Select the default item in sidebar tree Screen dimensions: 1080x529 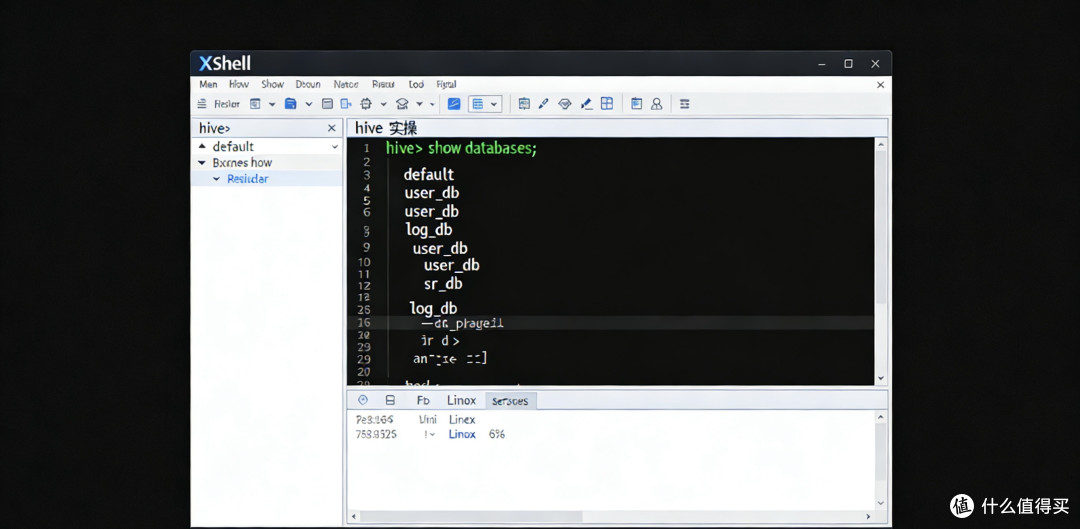[233, 146]
